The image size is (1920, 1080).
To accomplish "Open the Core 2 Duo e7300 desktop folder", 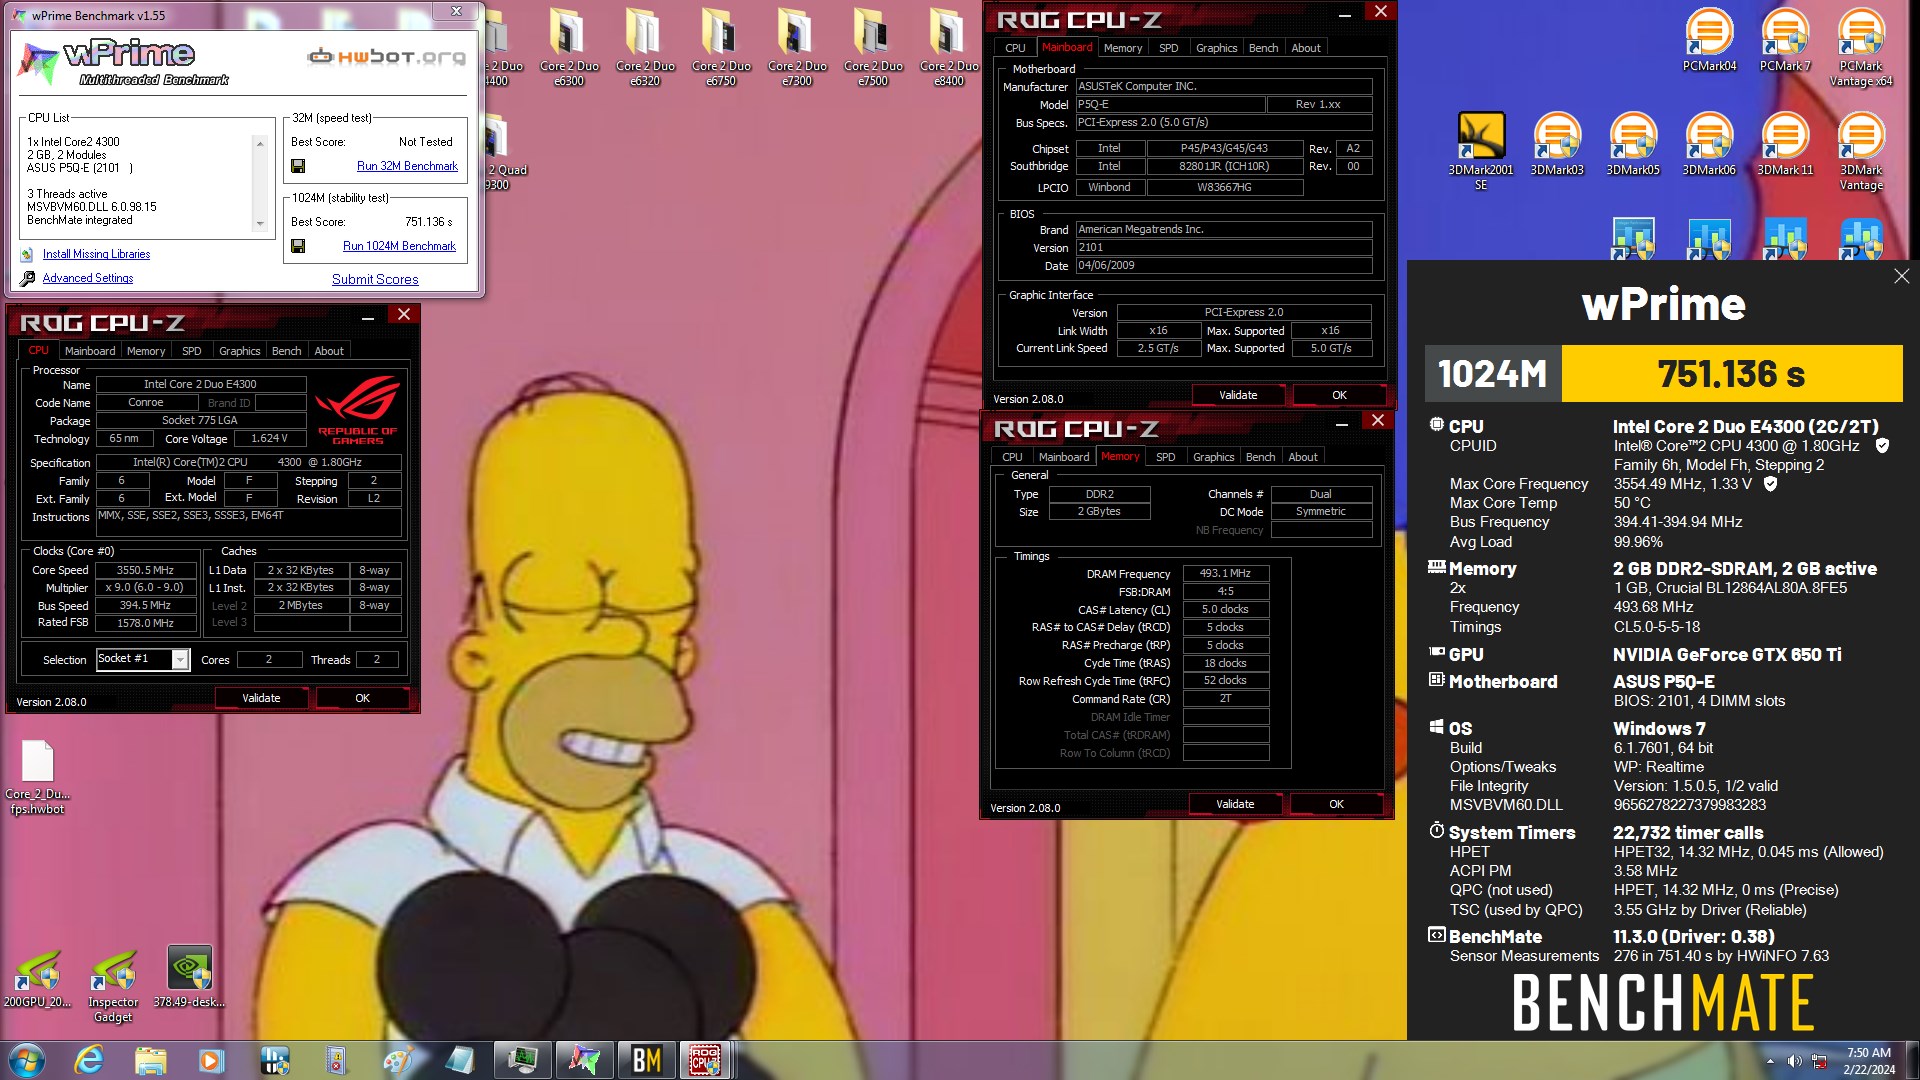I will [797, 48].
